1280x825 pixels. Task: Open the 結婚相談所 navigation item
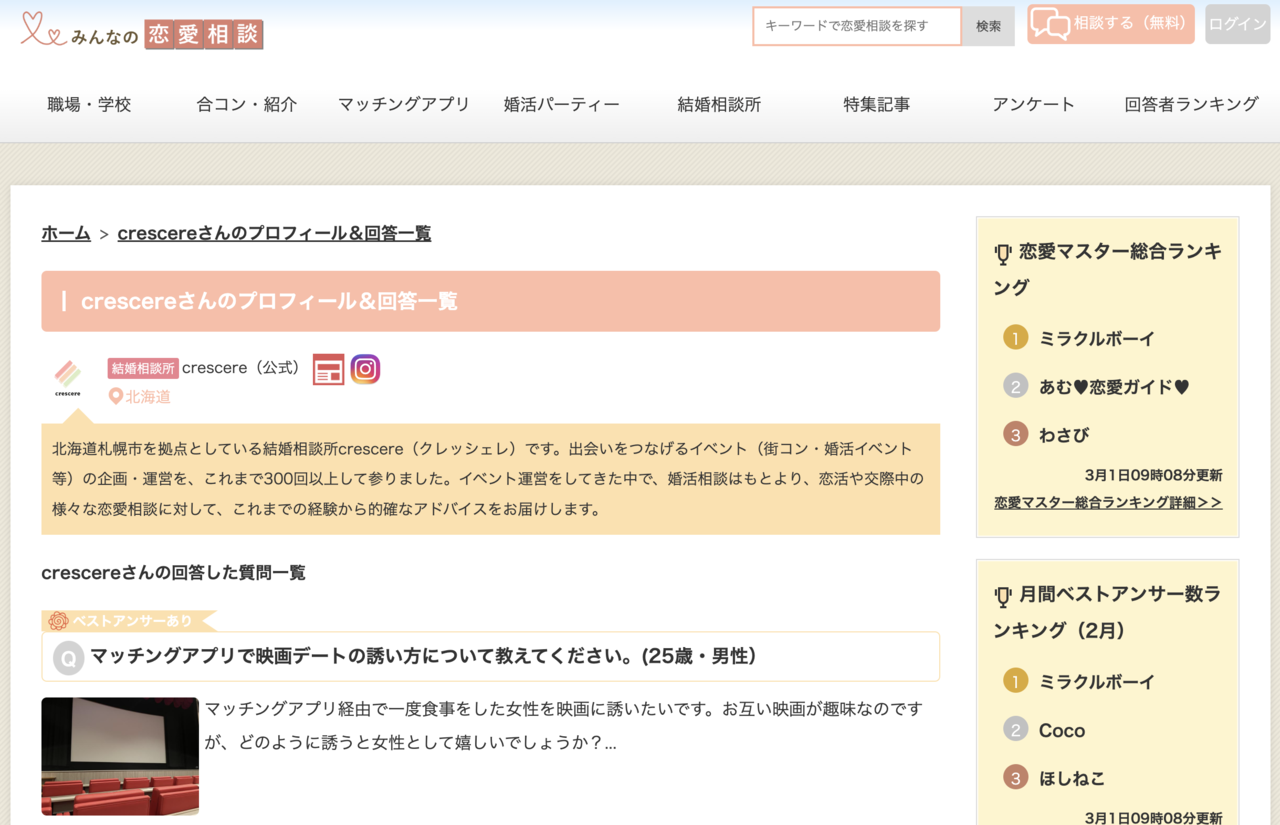(x=719, y=104)
